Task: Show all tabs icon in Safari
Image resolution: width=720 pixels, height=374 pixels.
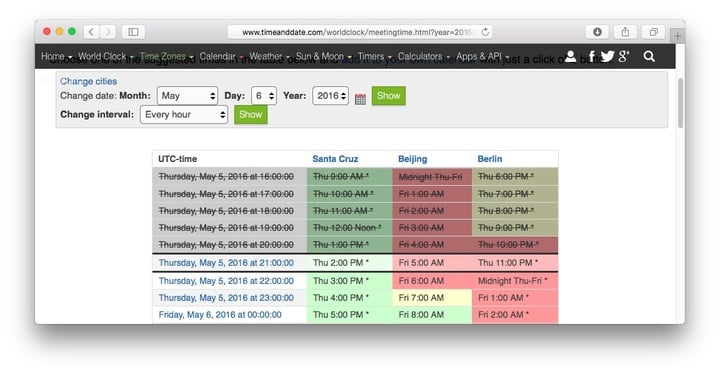Action: [x=653, y=32]
